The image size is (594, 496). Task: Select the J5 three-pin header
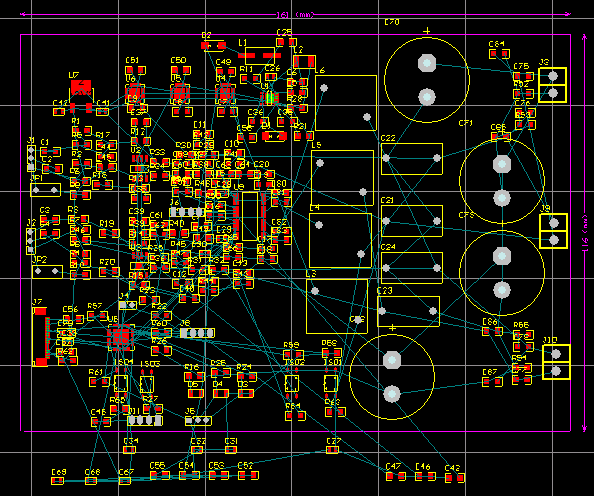(198, 420)
